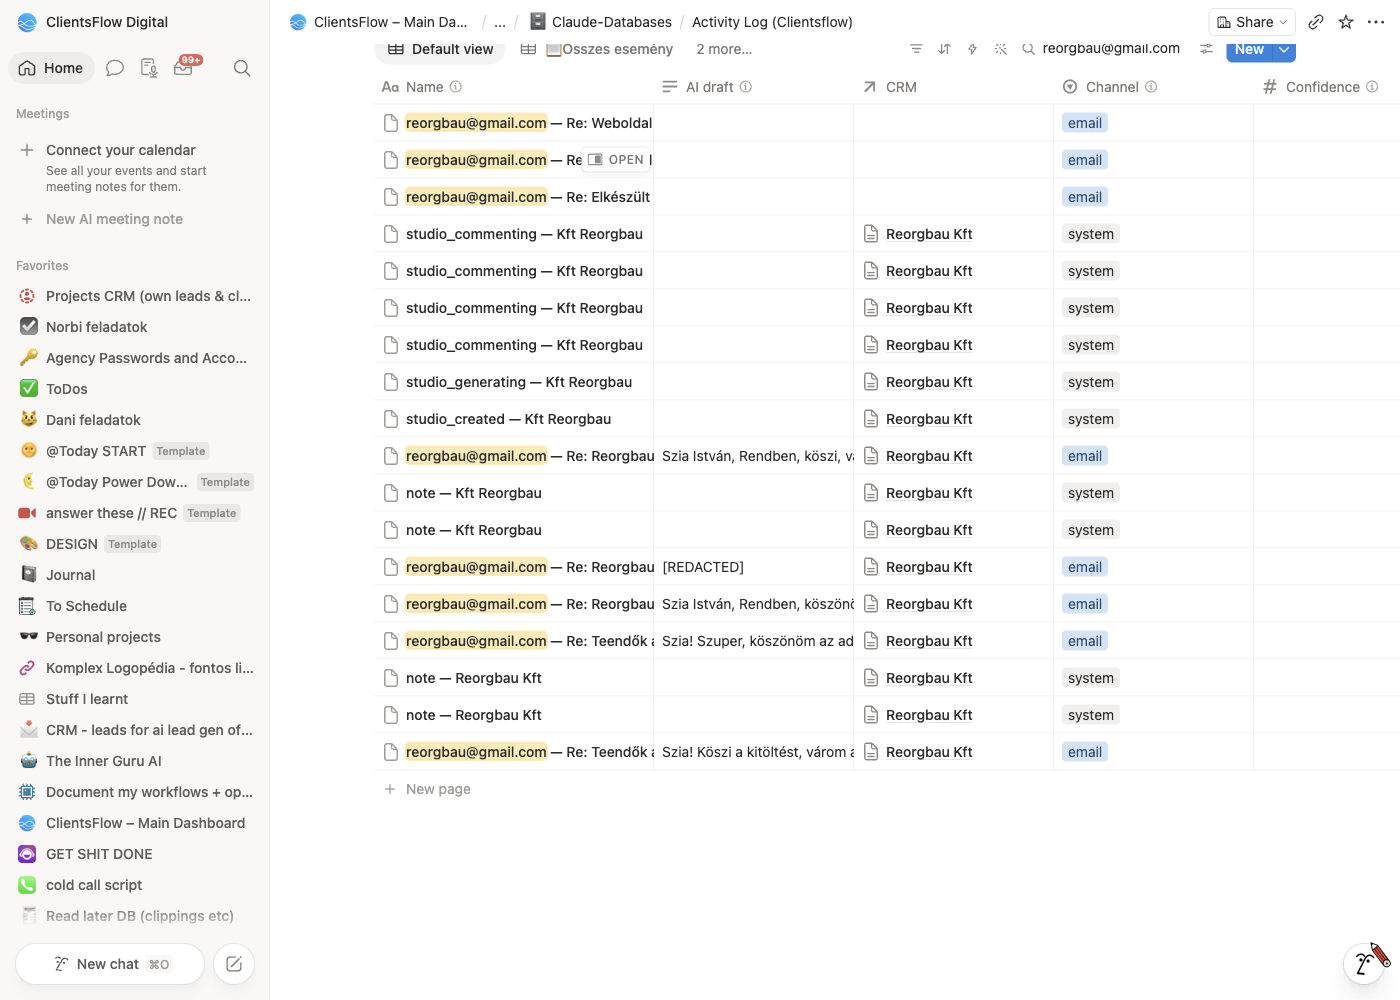This screenshot has height=1000, width=1400.
Task: Click the [REDACTED] AI draft cell
Action: click(x=753, y=567)
